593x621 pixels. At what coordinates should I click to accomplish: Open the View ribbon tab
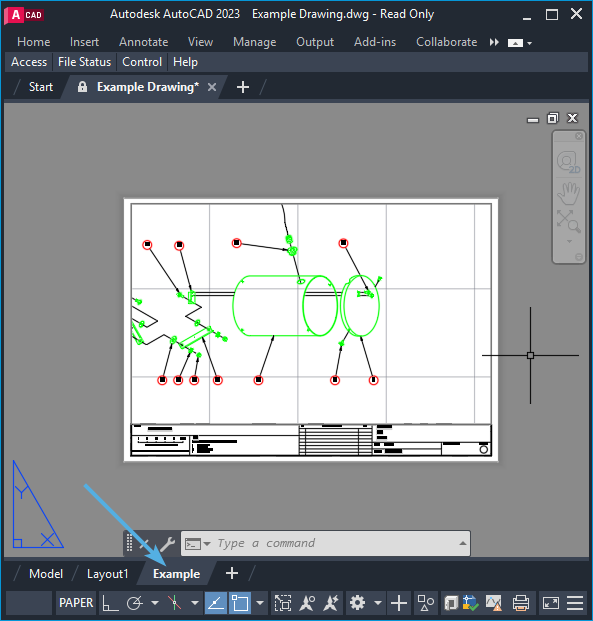[200, 42]
